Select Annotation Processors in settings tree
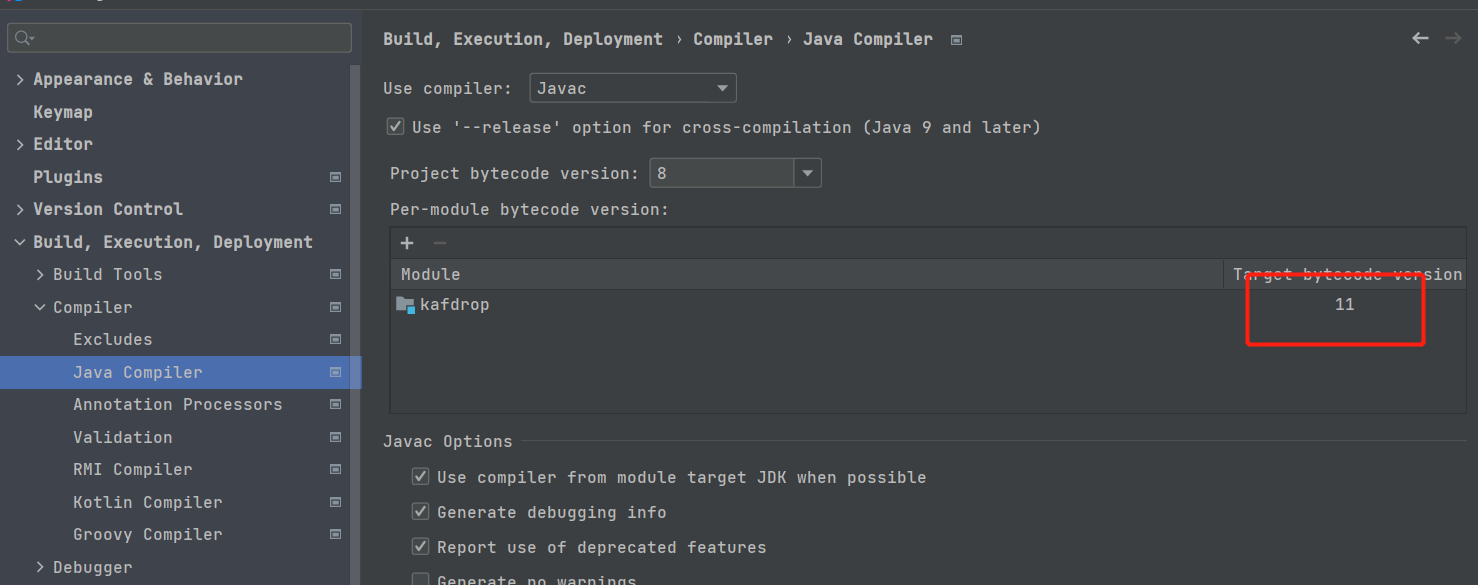 (x=177, y=404)
